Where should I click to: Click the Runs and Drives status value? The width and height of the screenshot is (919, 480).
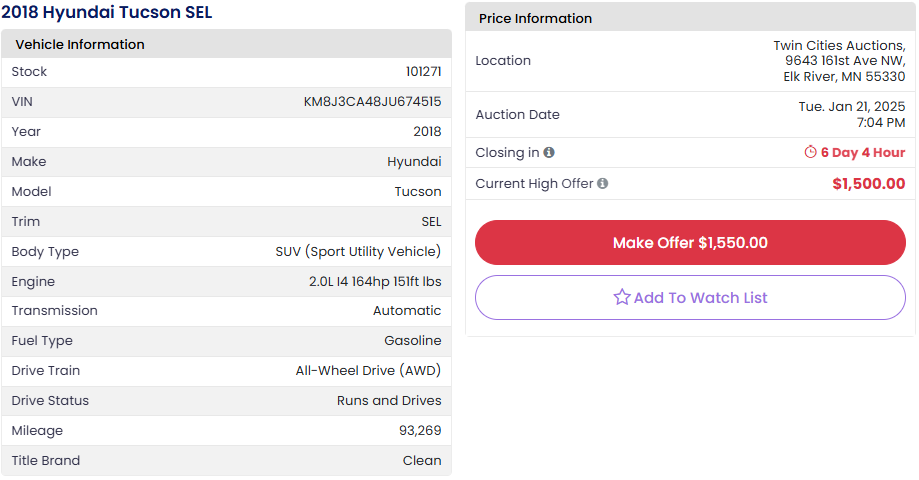point(388,401)
